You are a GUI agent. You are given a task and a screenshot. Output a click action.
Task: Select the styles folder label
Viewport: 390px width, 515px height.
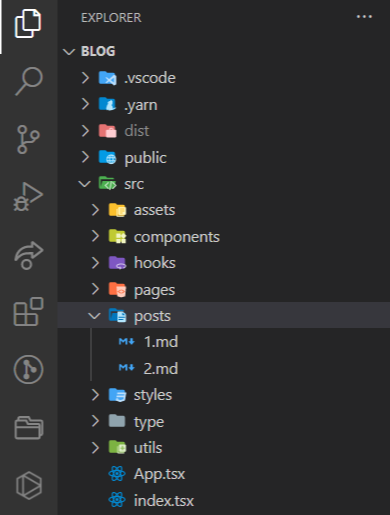153,396
